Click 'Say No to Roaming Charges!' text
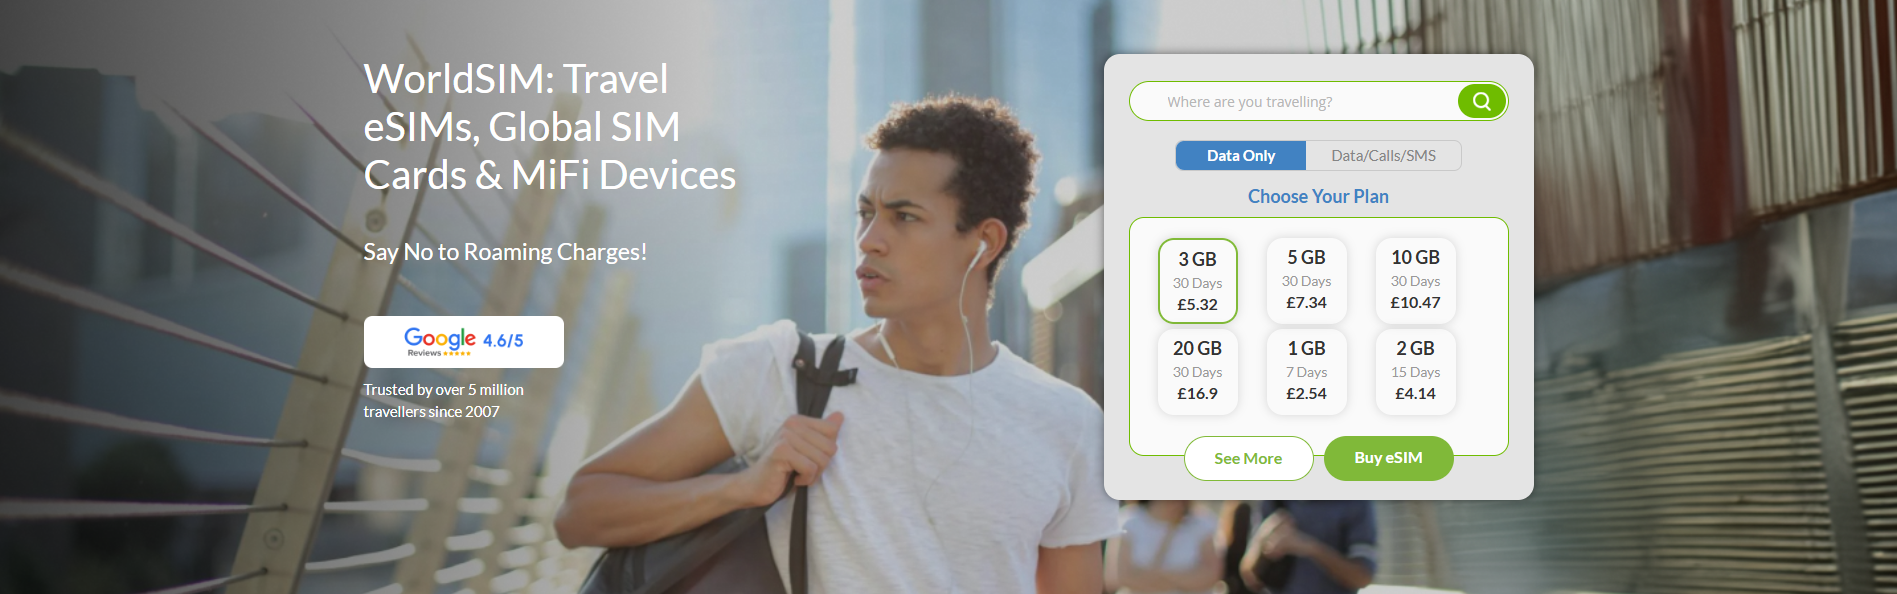Viewport: 1897px width, 594px height. click(x=505, y=252)
